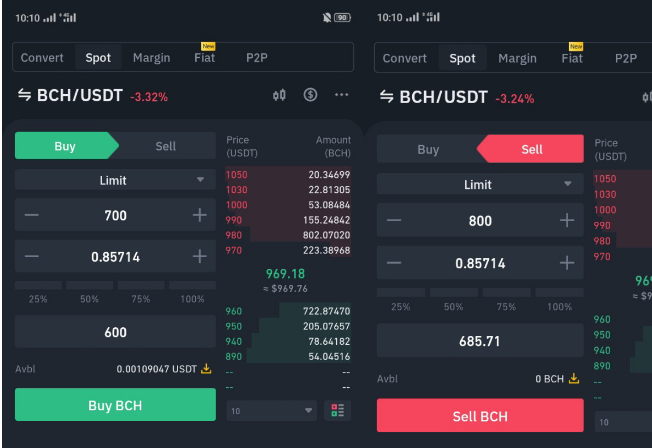
Task: Select ask row 1050 with 20.34699
Action: 288,174
